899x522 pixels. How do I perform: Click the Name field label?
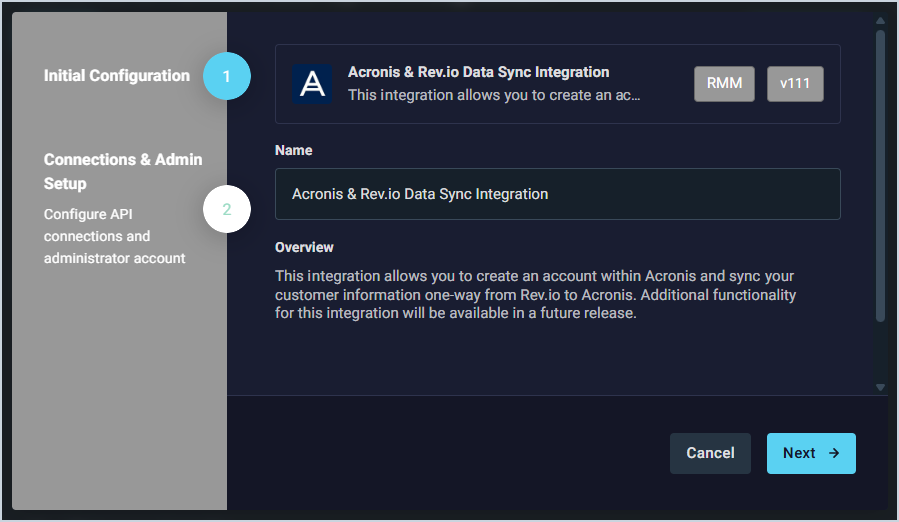click(293, 150)
